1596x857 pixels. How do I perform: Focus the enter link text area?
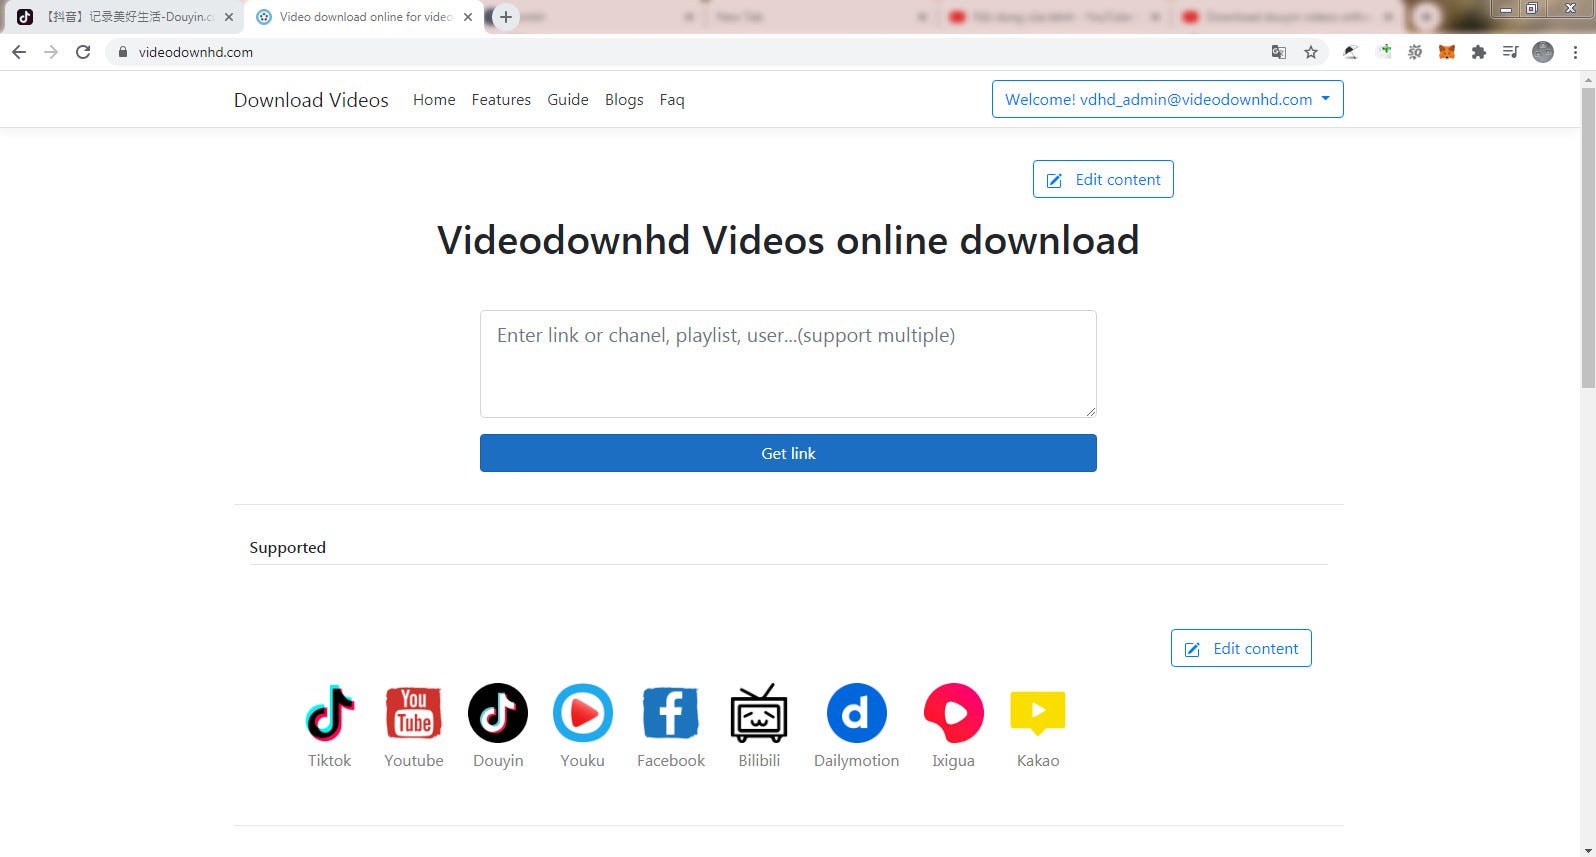click(788, 364)
